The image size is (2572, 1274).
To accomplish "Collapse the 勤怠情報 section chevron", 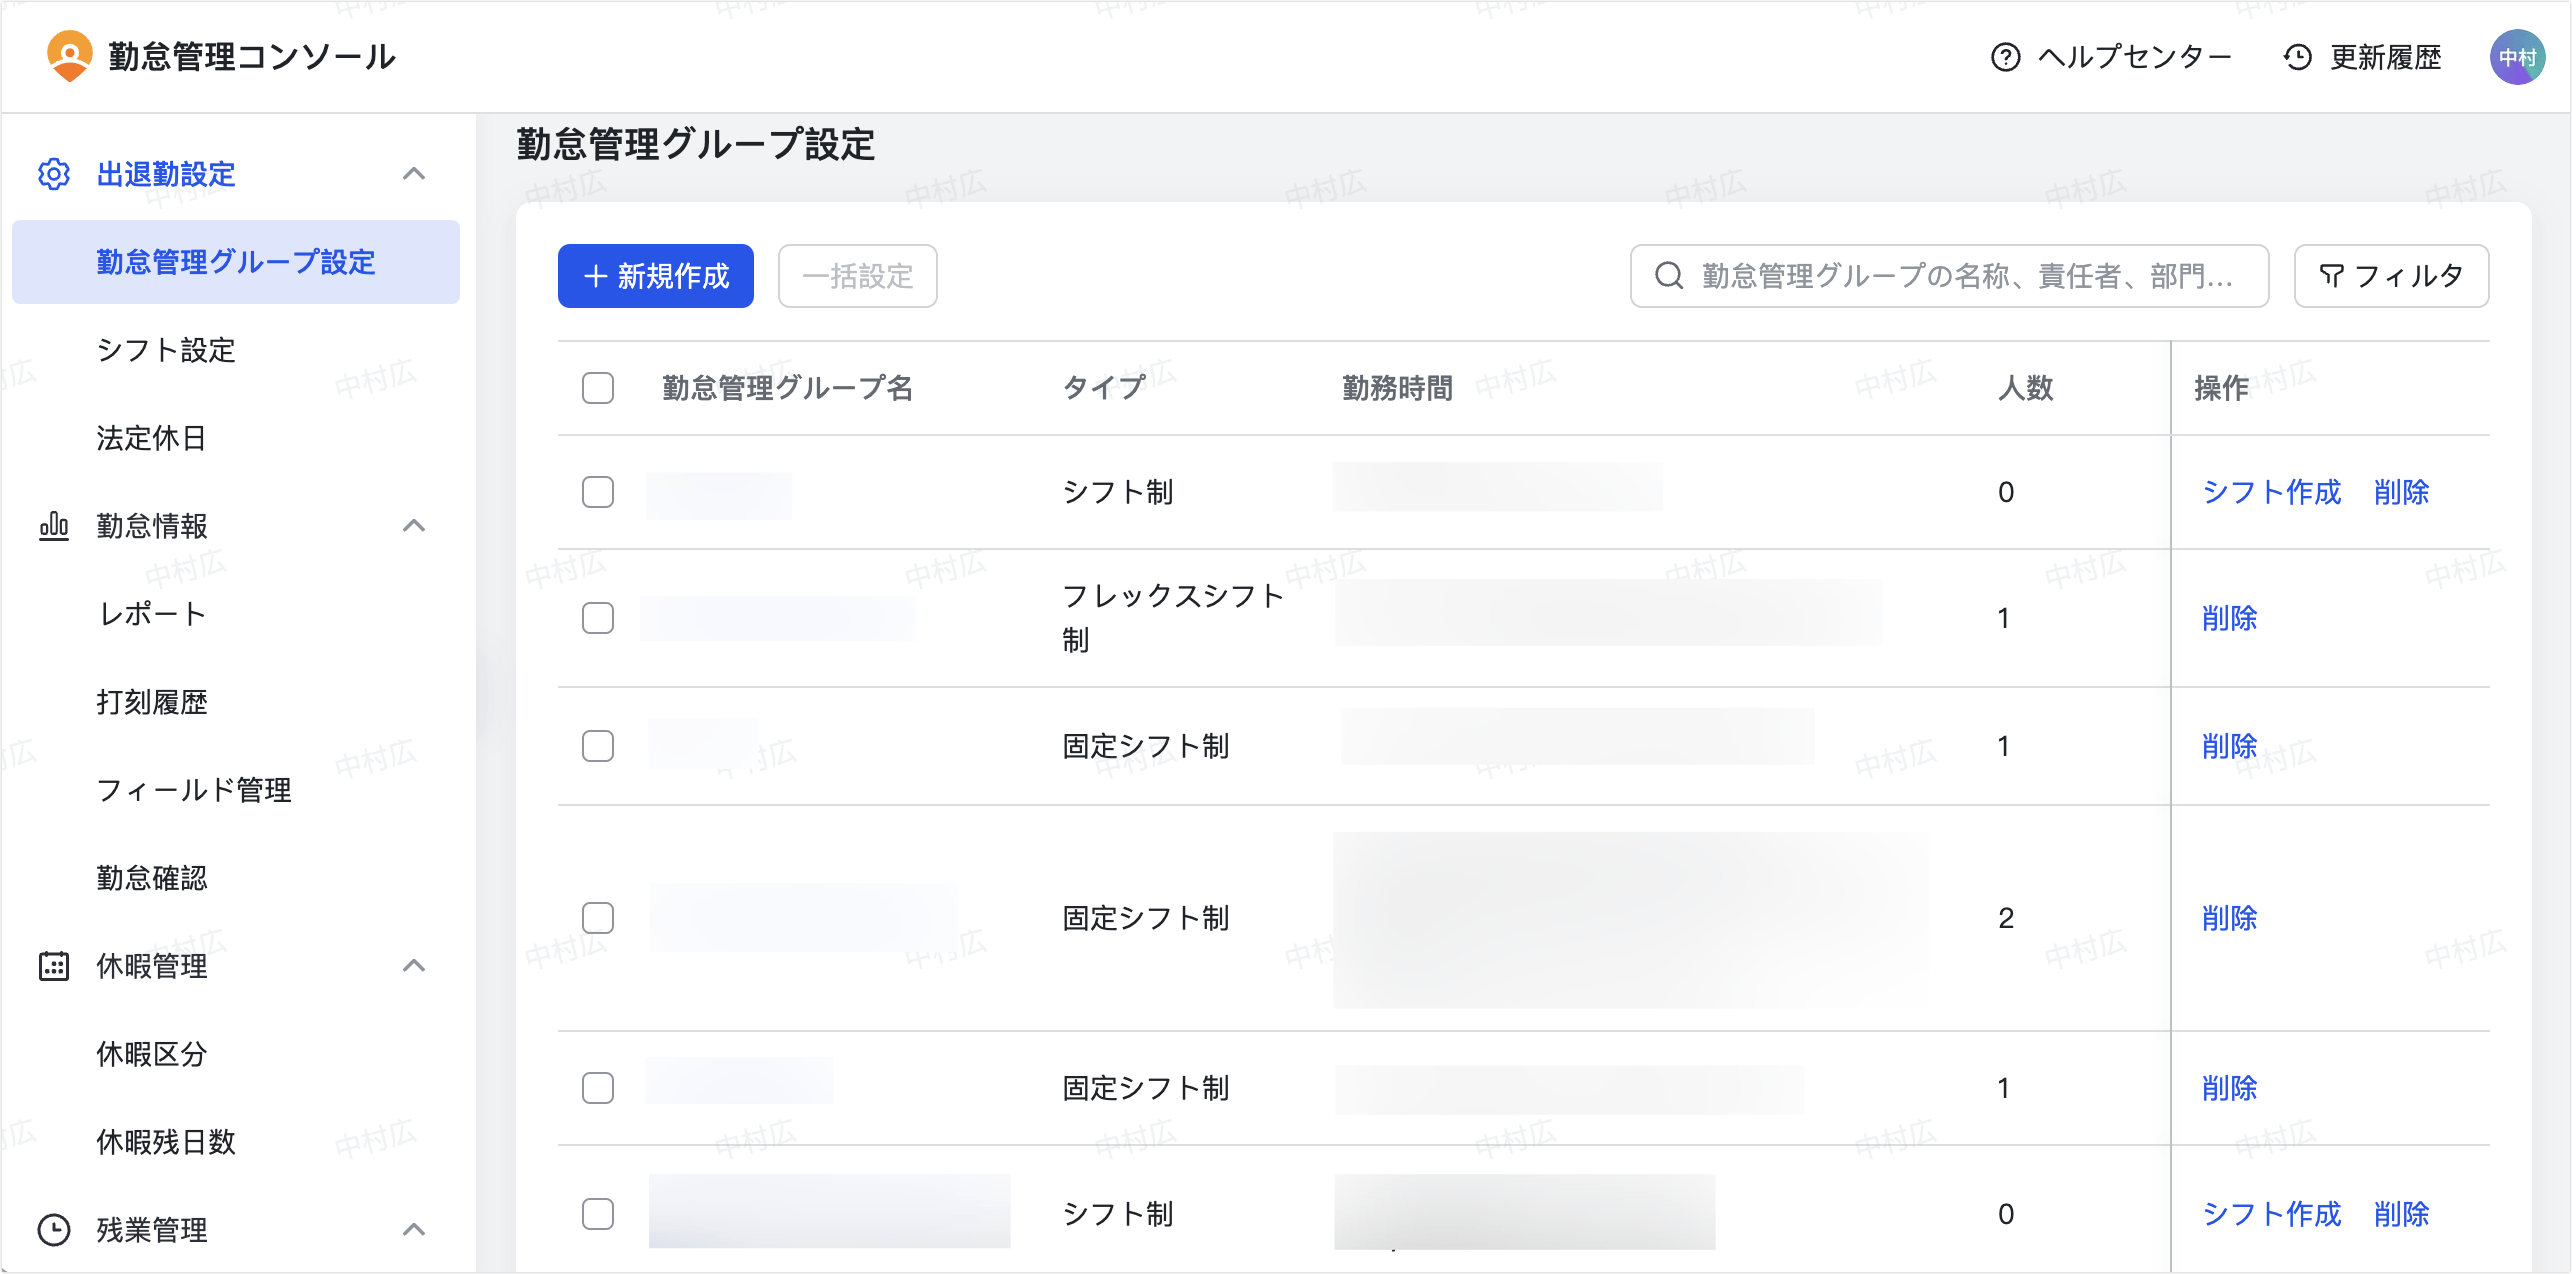I will [x=414, y=526].
